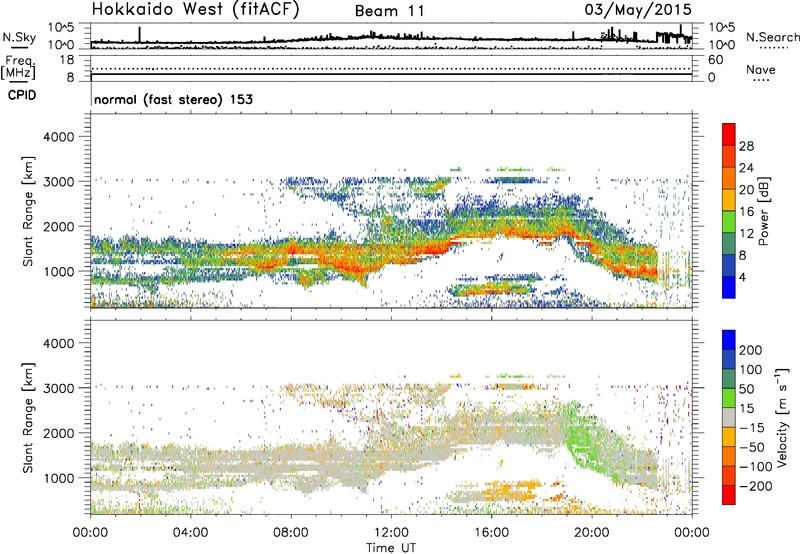Click the 'Nave' legend label

761,70
